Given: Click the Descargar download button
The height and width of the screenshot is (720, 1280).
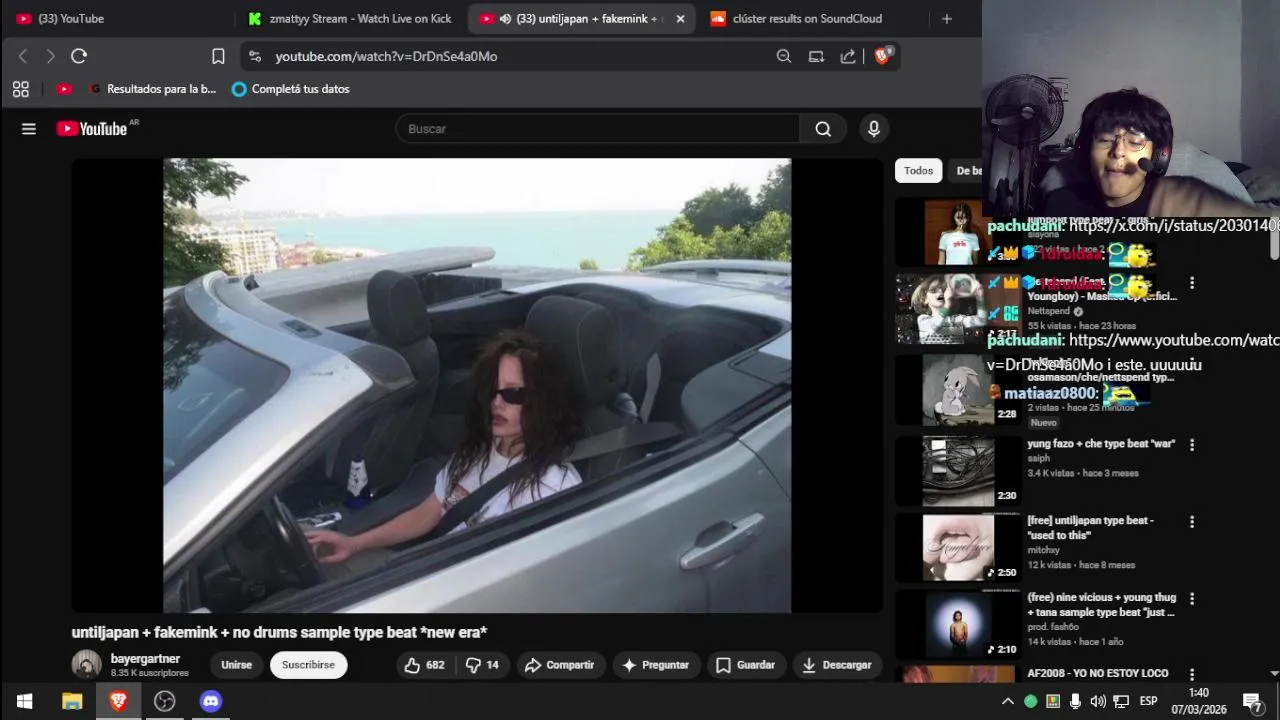Looking at the screenshot, I should coord(837,665).
